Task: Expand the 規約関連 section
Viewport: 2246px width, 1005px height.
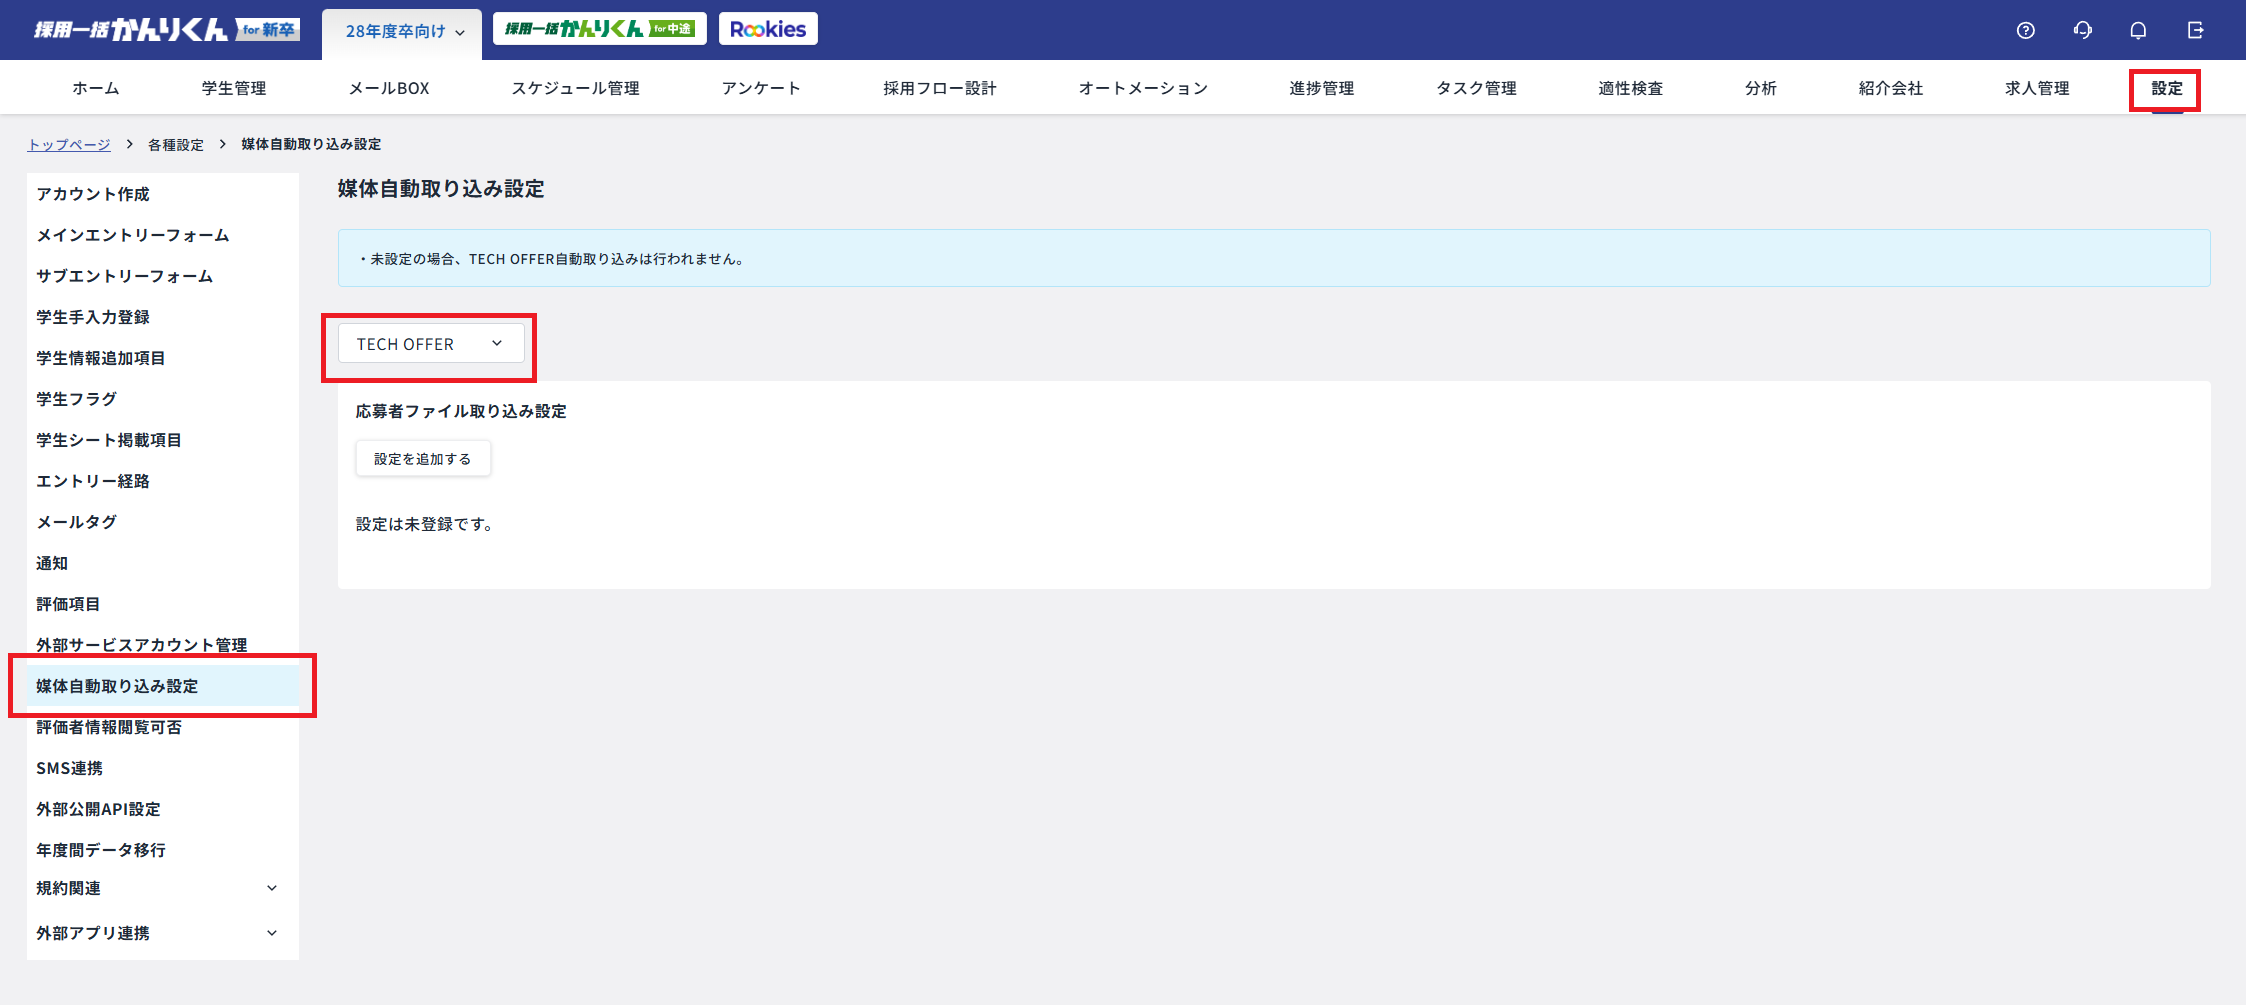Action: tap(157, 888)
